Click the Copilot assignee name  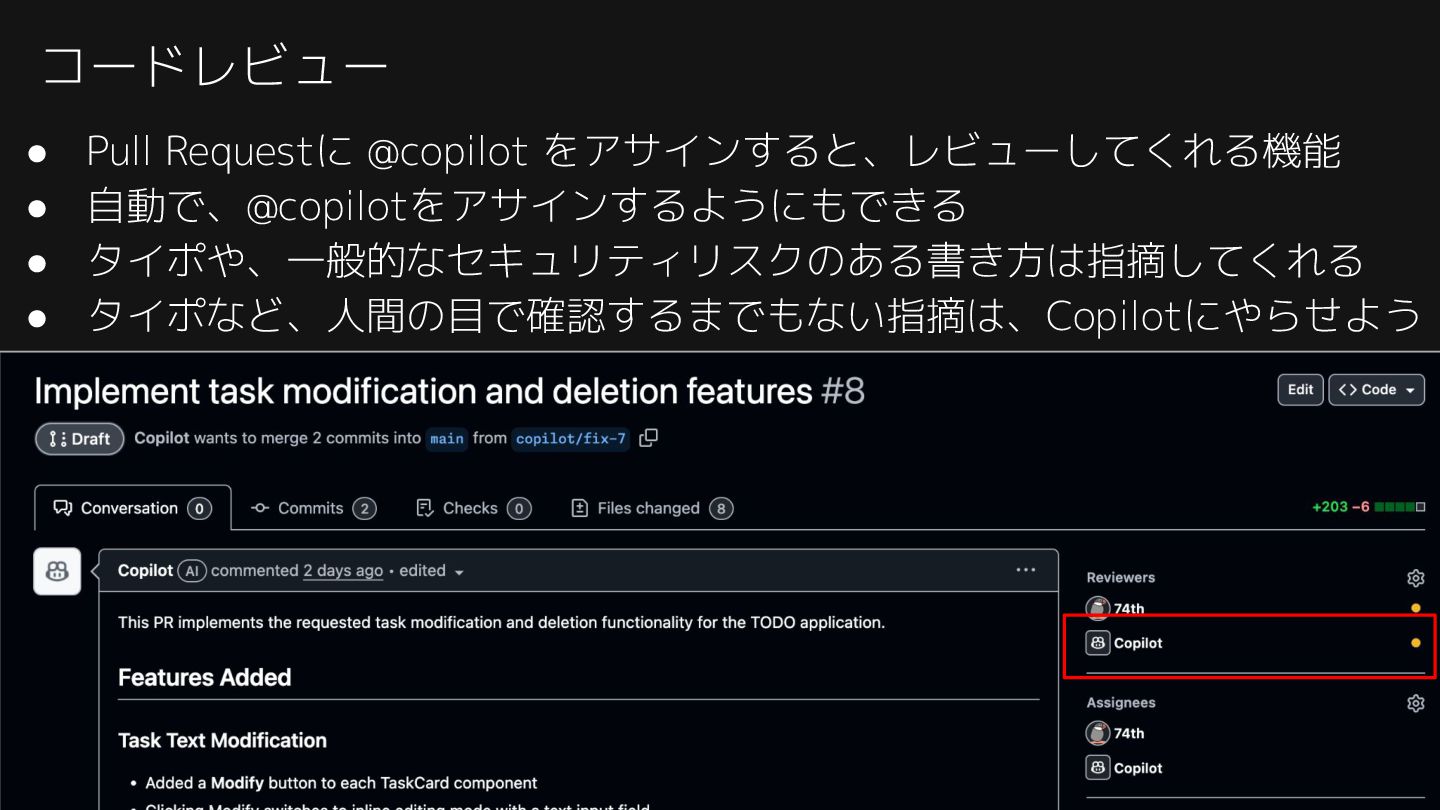1138,768
